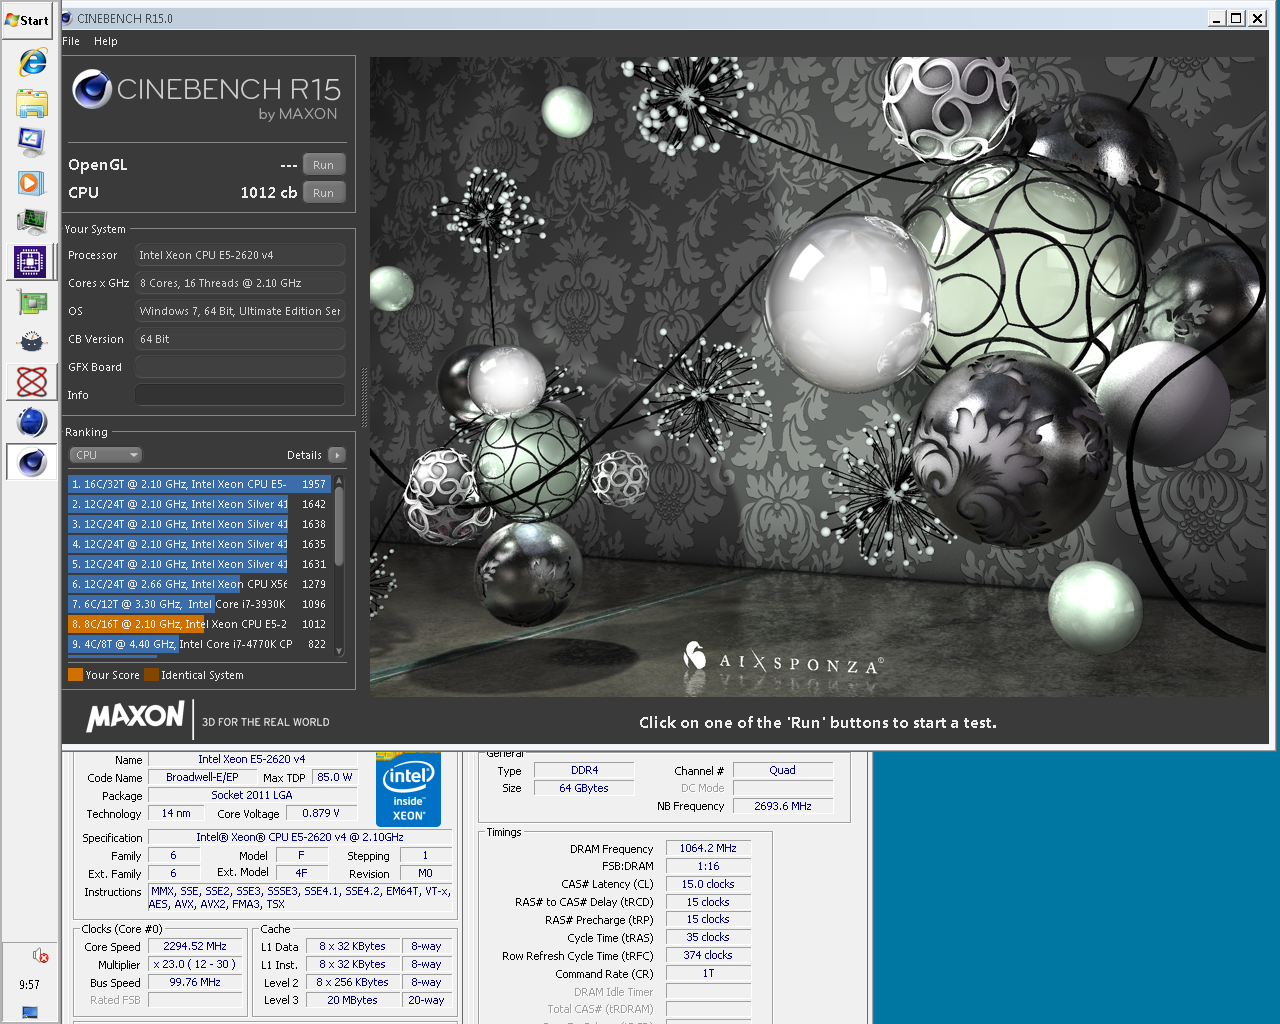This screenshot has height=1024, width=1280.
Task: Click CPU-Z Package Socket 2011 LGA value
Action: pyautogui.click(x=252, y=795)
